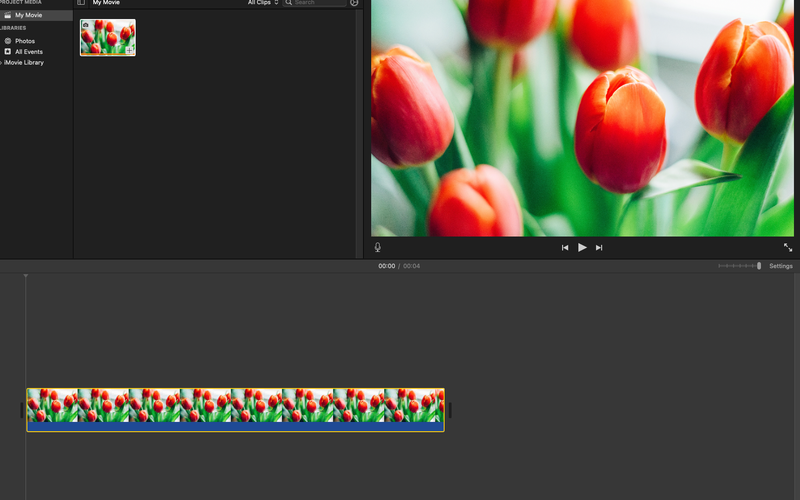Click the 00:00 current timecode
This screenshot has height=500, width=800.
coord(387,266)
